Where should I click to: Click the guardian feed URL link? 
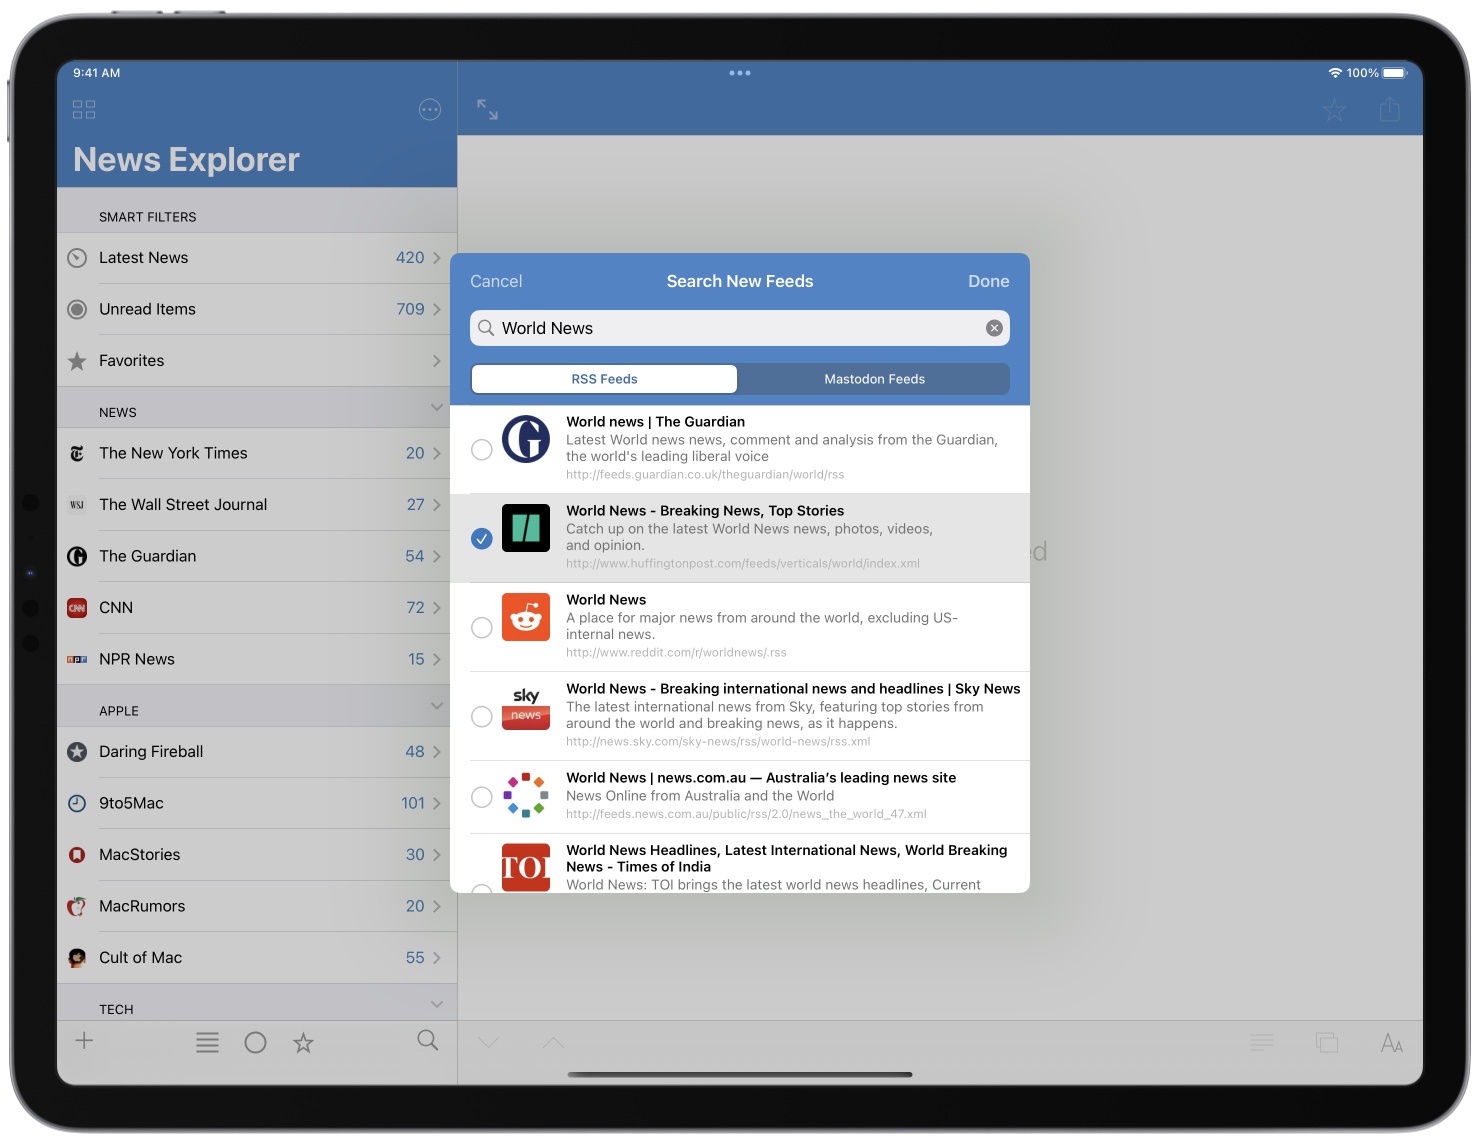point(705,475)
